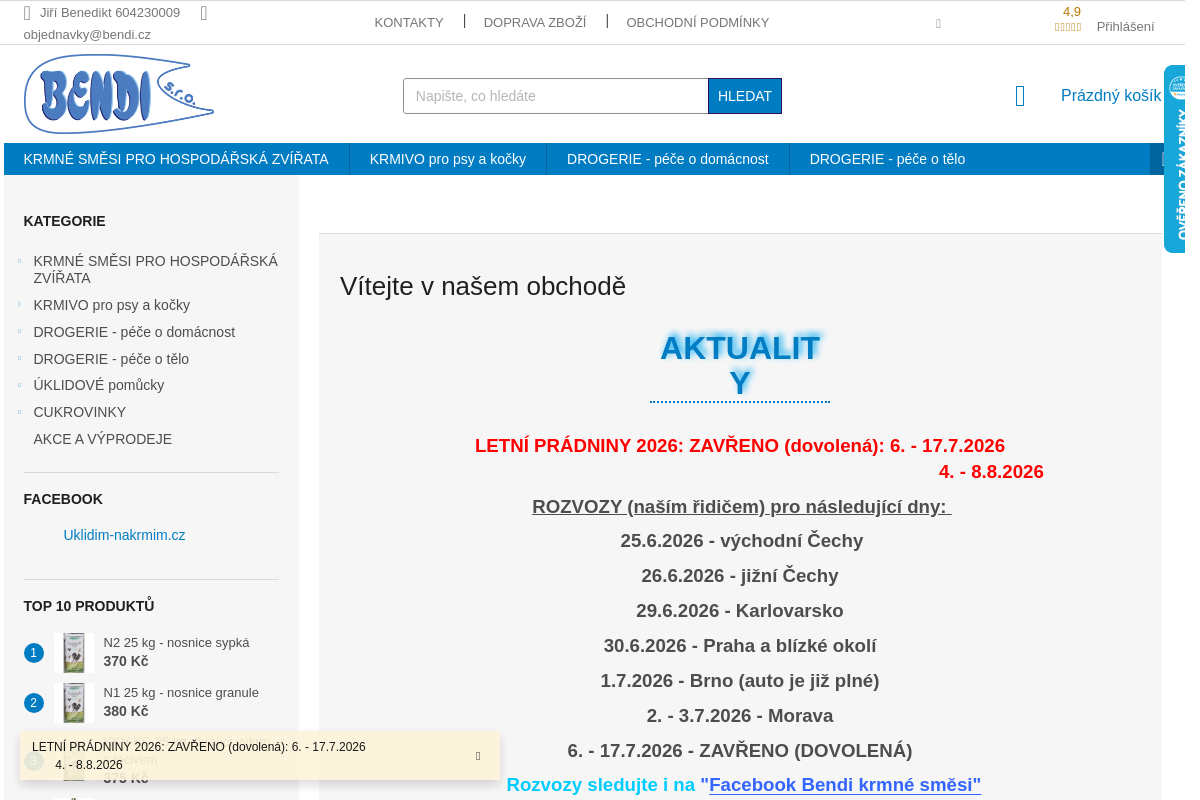Open N2 25 kg nosnice sypká thumbnail

pos(74,653)
